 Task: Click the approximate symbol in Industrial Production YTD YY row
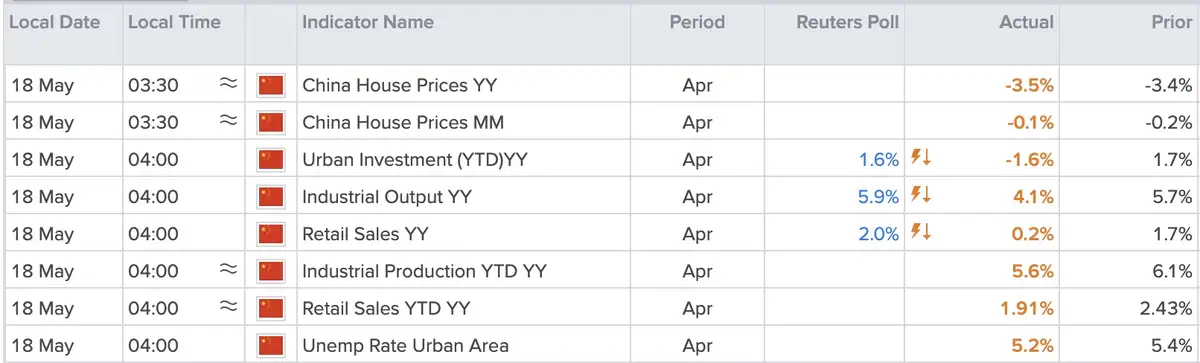tap(228, 271)
